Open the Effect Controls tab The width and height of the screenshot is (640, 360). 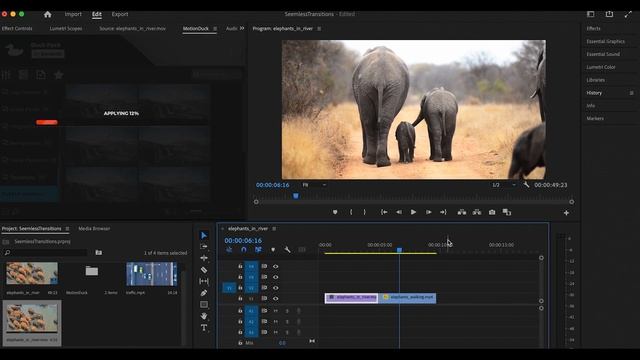[17, 29]
